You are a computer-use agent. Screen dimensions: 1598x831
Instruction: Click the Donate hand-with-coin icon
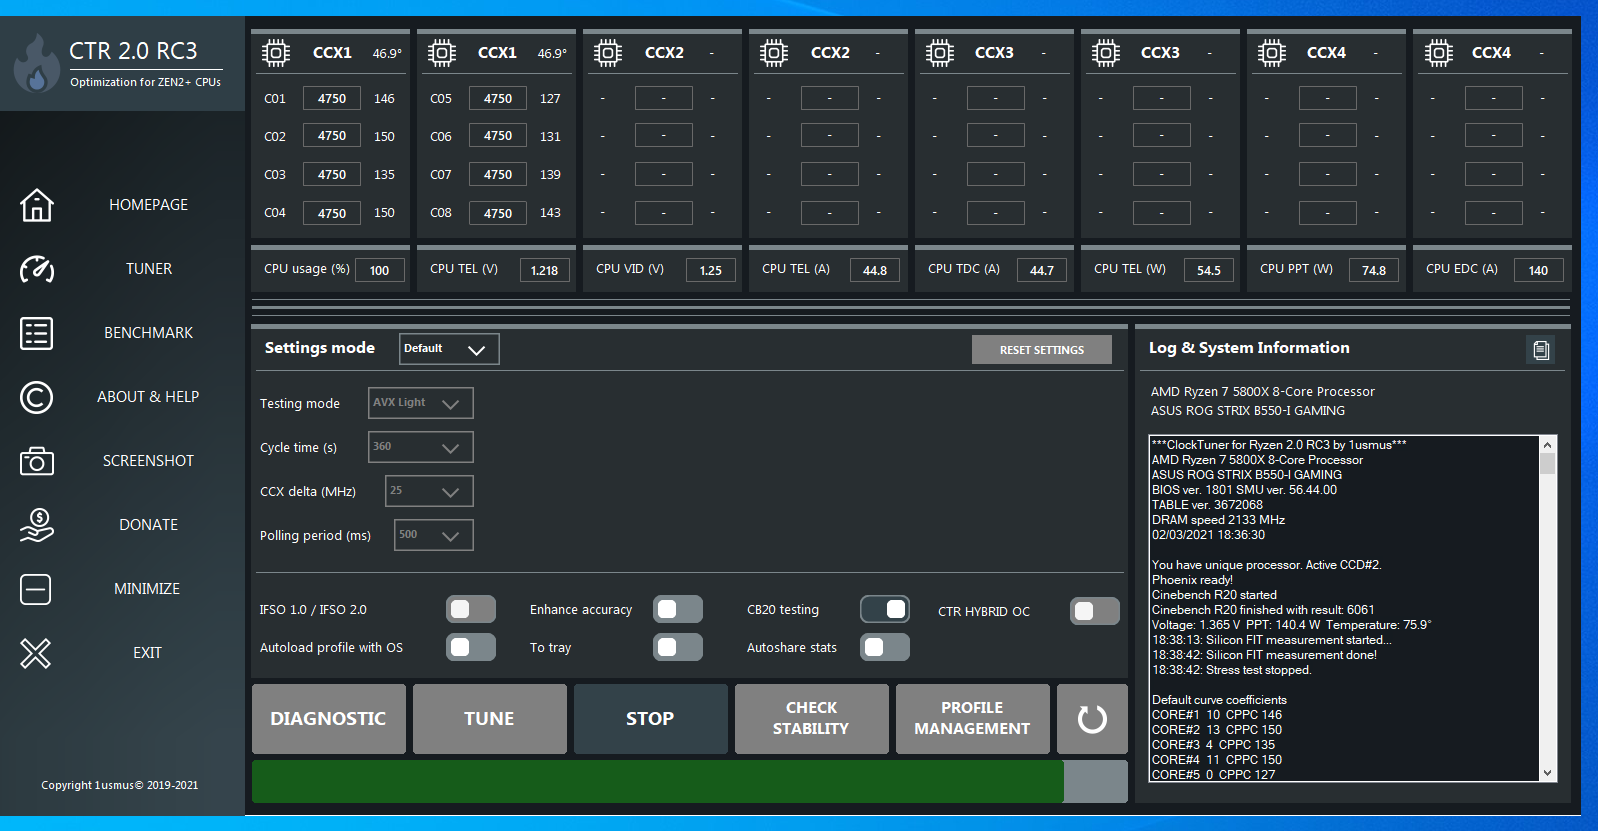pyautogui.click(x=37, y=525)
